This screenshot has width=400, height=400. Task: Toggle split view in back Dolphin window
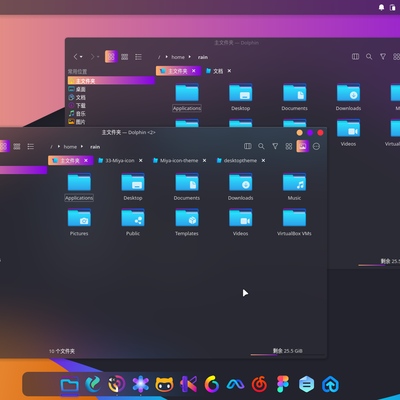coord(355,57)
